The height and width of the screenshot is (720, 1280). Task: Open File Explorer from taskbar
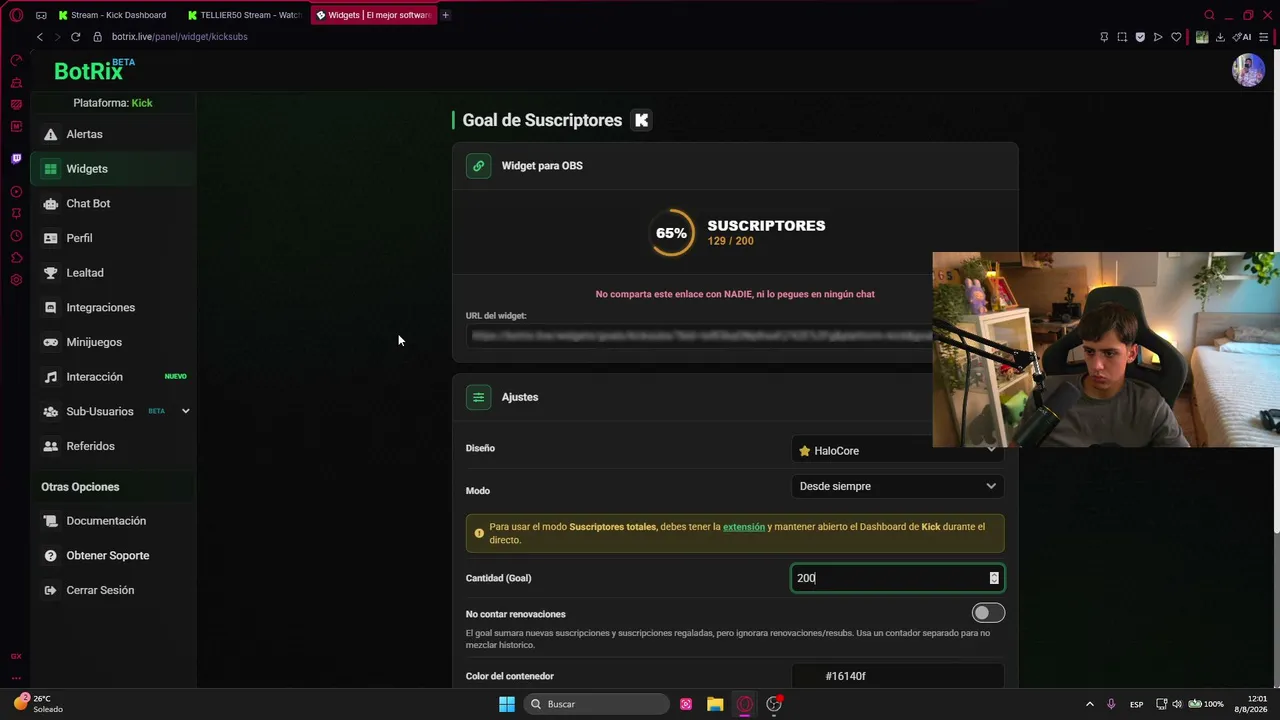click(715, 704)
